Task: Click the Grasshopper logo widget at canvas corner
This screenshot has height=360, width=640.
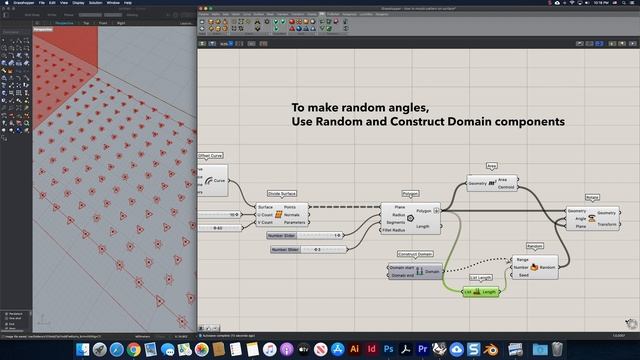Action: coord(631,324)
